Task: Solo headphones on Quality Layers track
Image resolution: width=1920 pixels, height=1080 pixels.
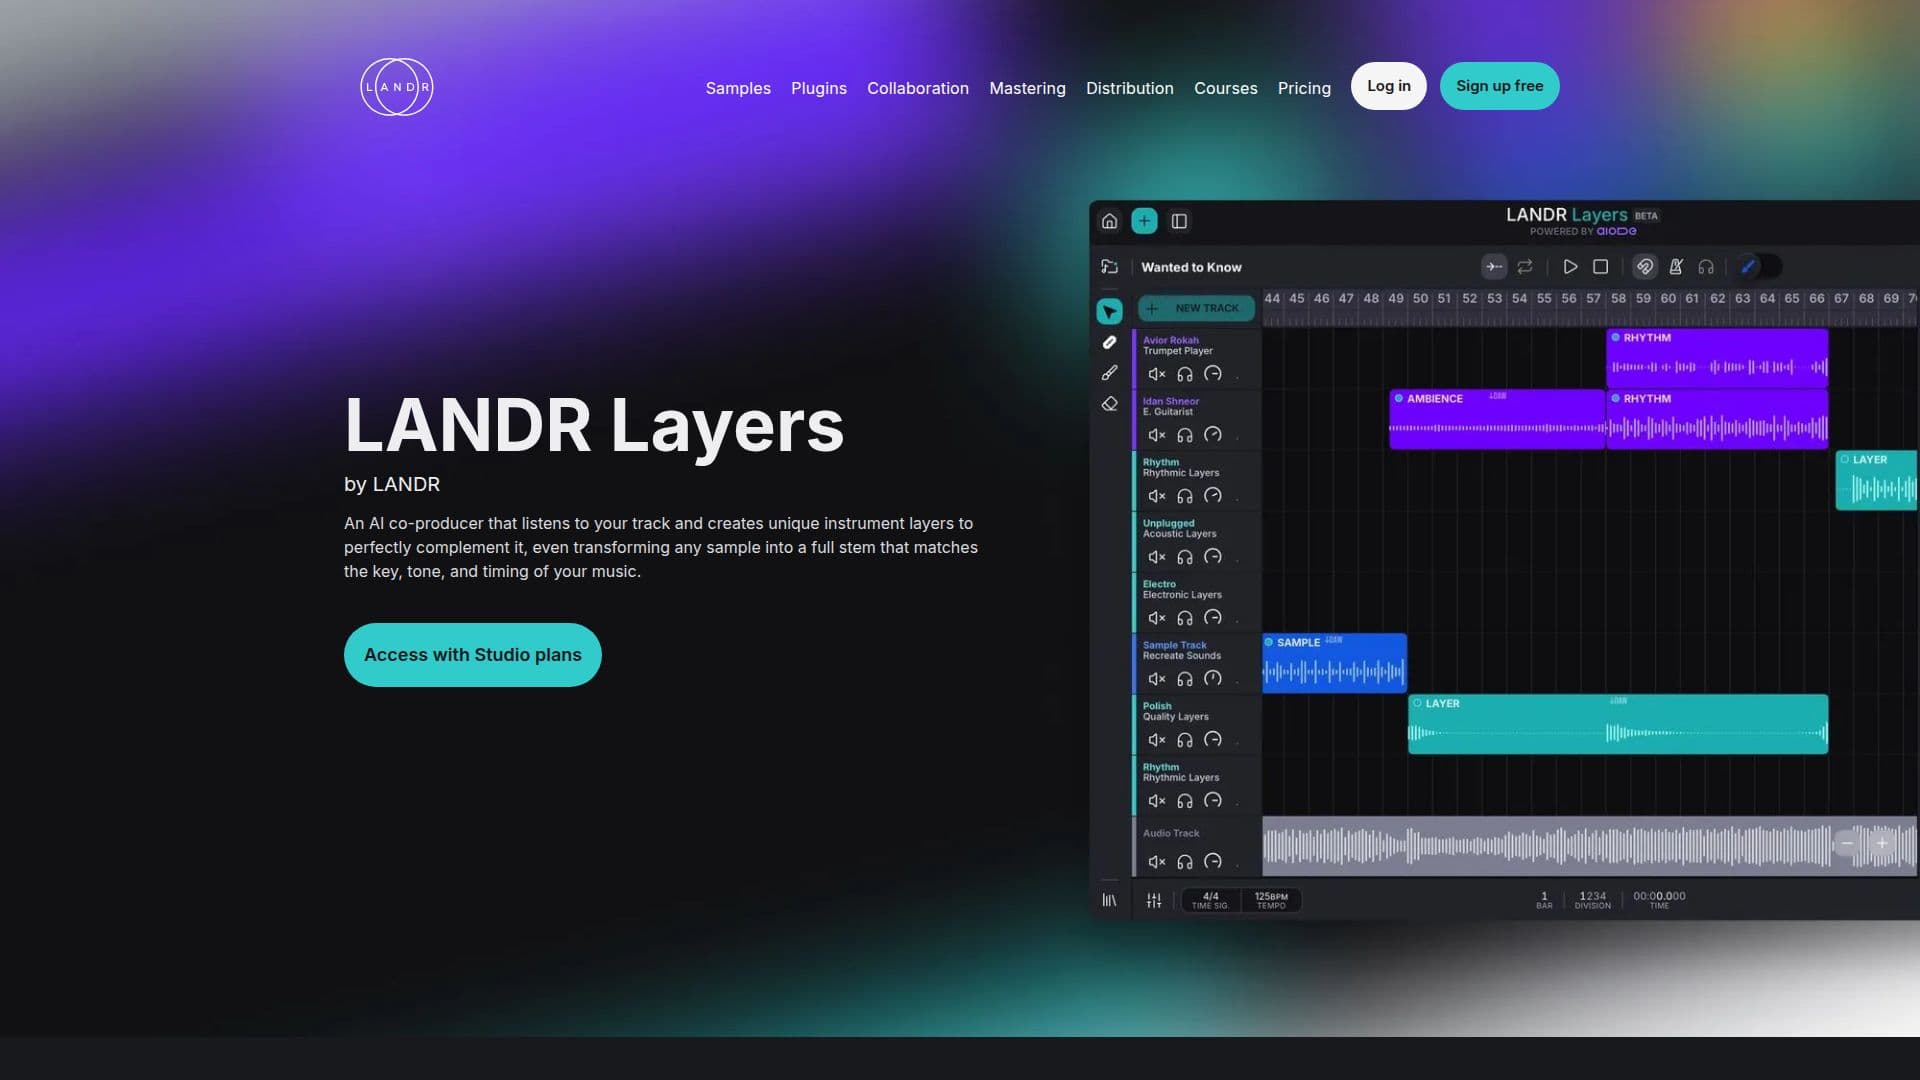Action: point(1185,740)
